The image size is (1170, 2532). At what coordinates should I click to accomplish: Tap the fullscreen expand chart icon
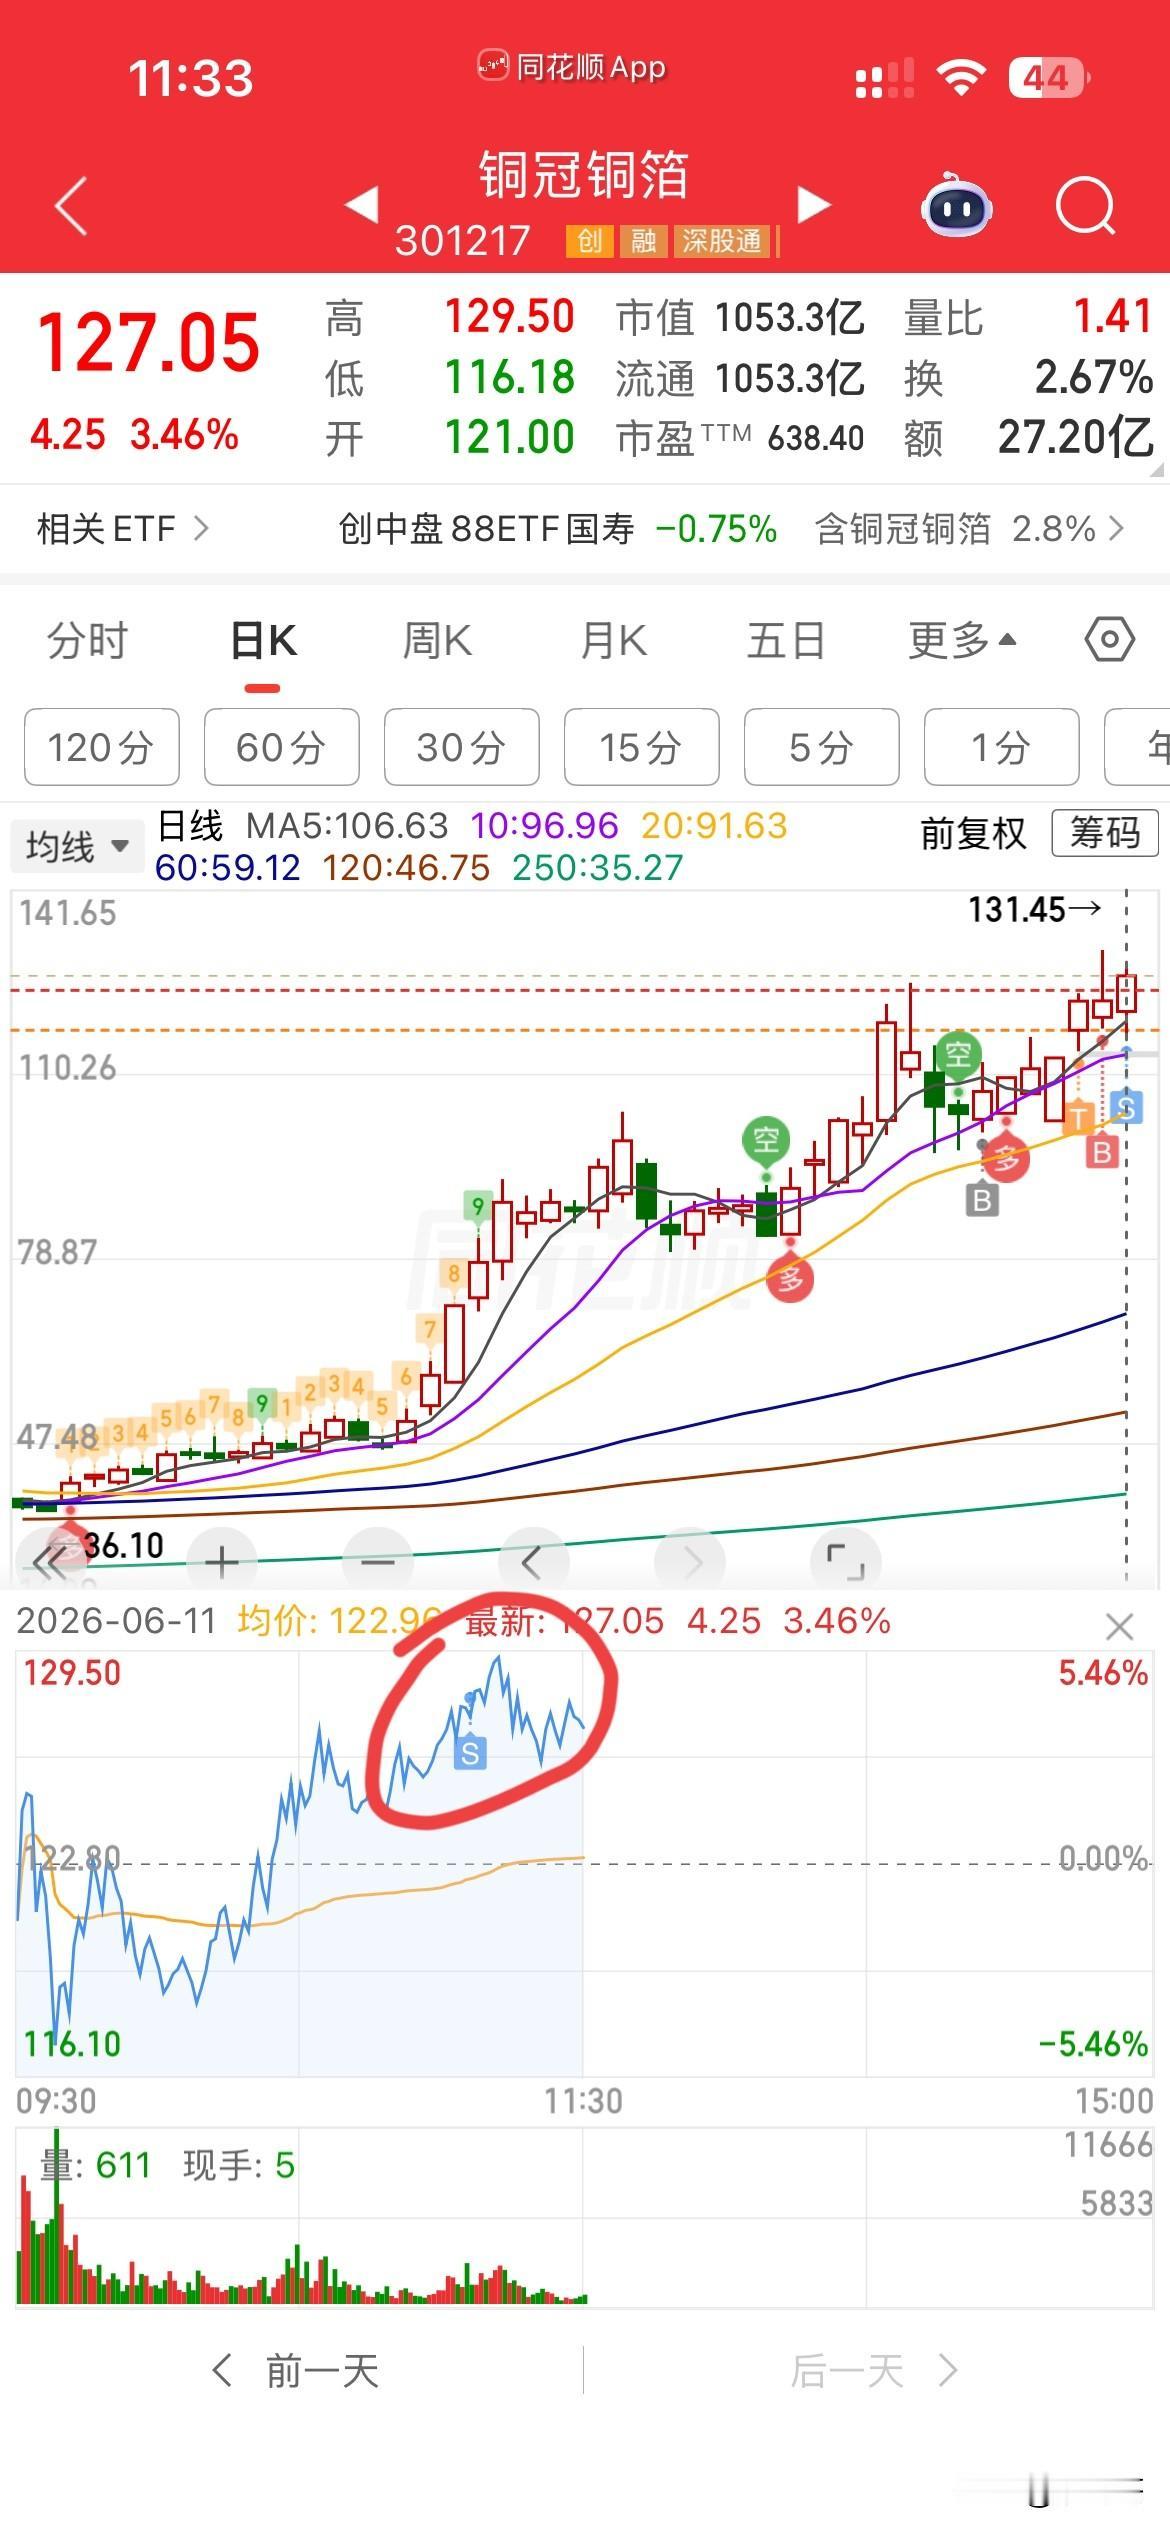coord(846,1561)
